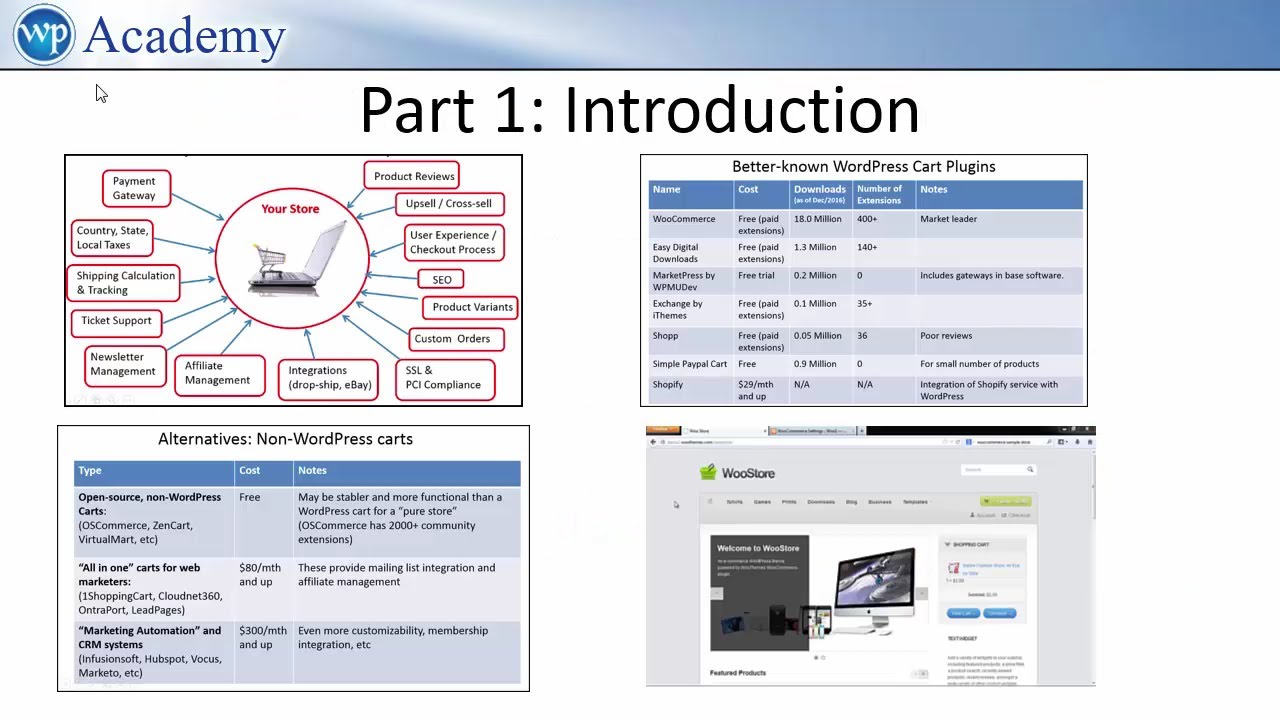Click the home icon in WooStore navigation bar
Viewport: 1280px width, 720px height.
click(710, 501)
